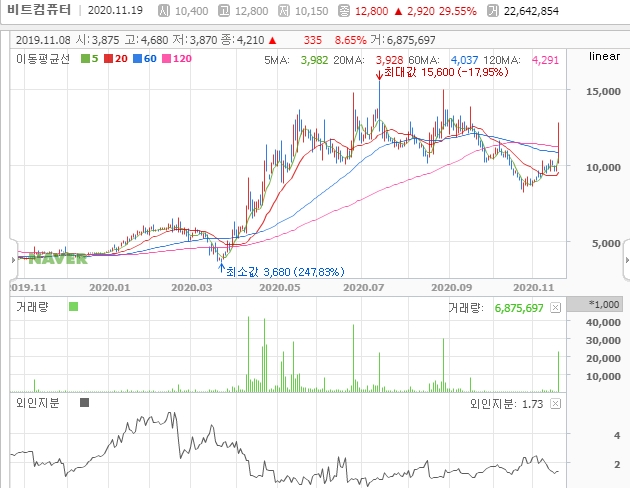Screen dimensions: 630x488
Task: Click the green 거래량 legend swatch
Action: click(x=74, y=307)
